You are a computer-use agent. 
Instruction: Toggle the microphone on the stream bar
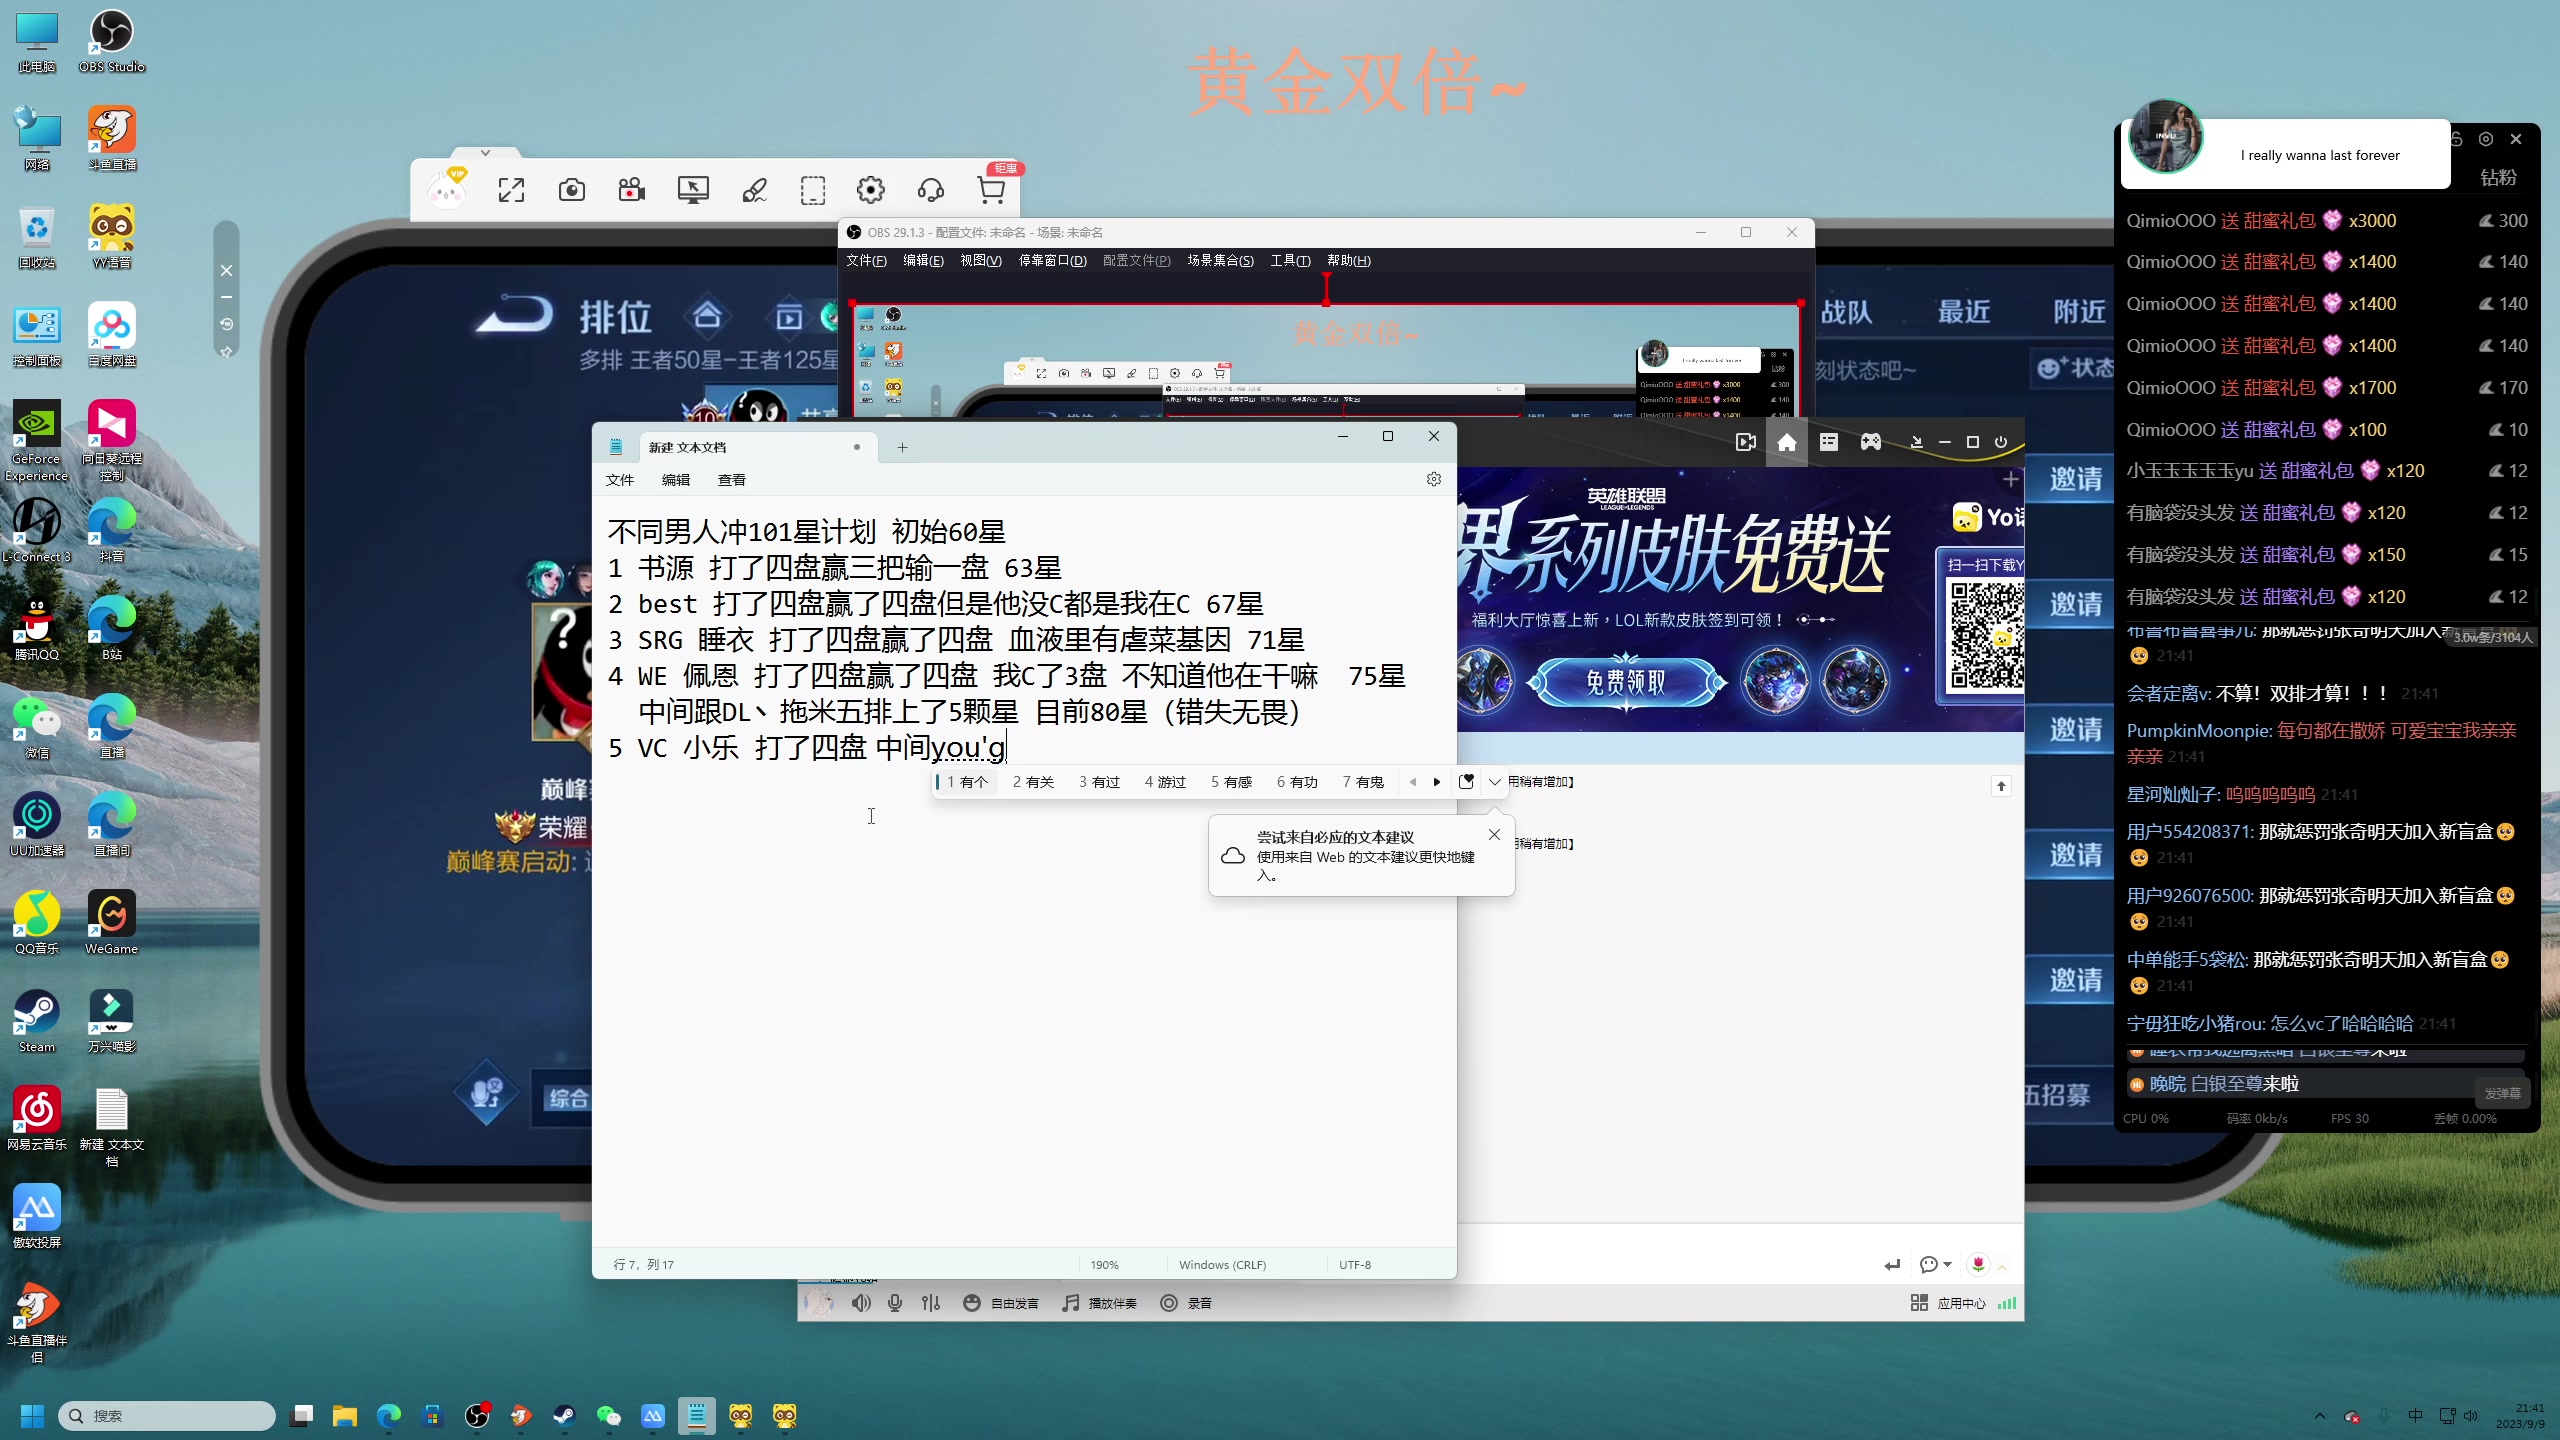point(895,1303)
